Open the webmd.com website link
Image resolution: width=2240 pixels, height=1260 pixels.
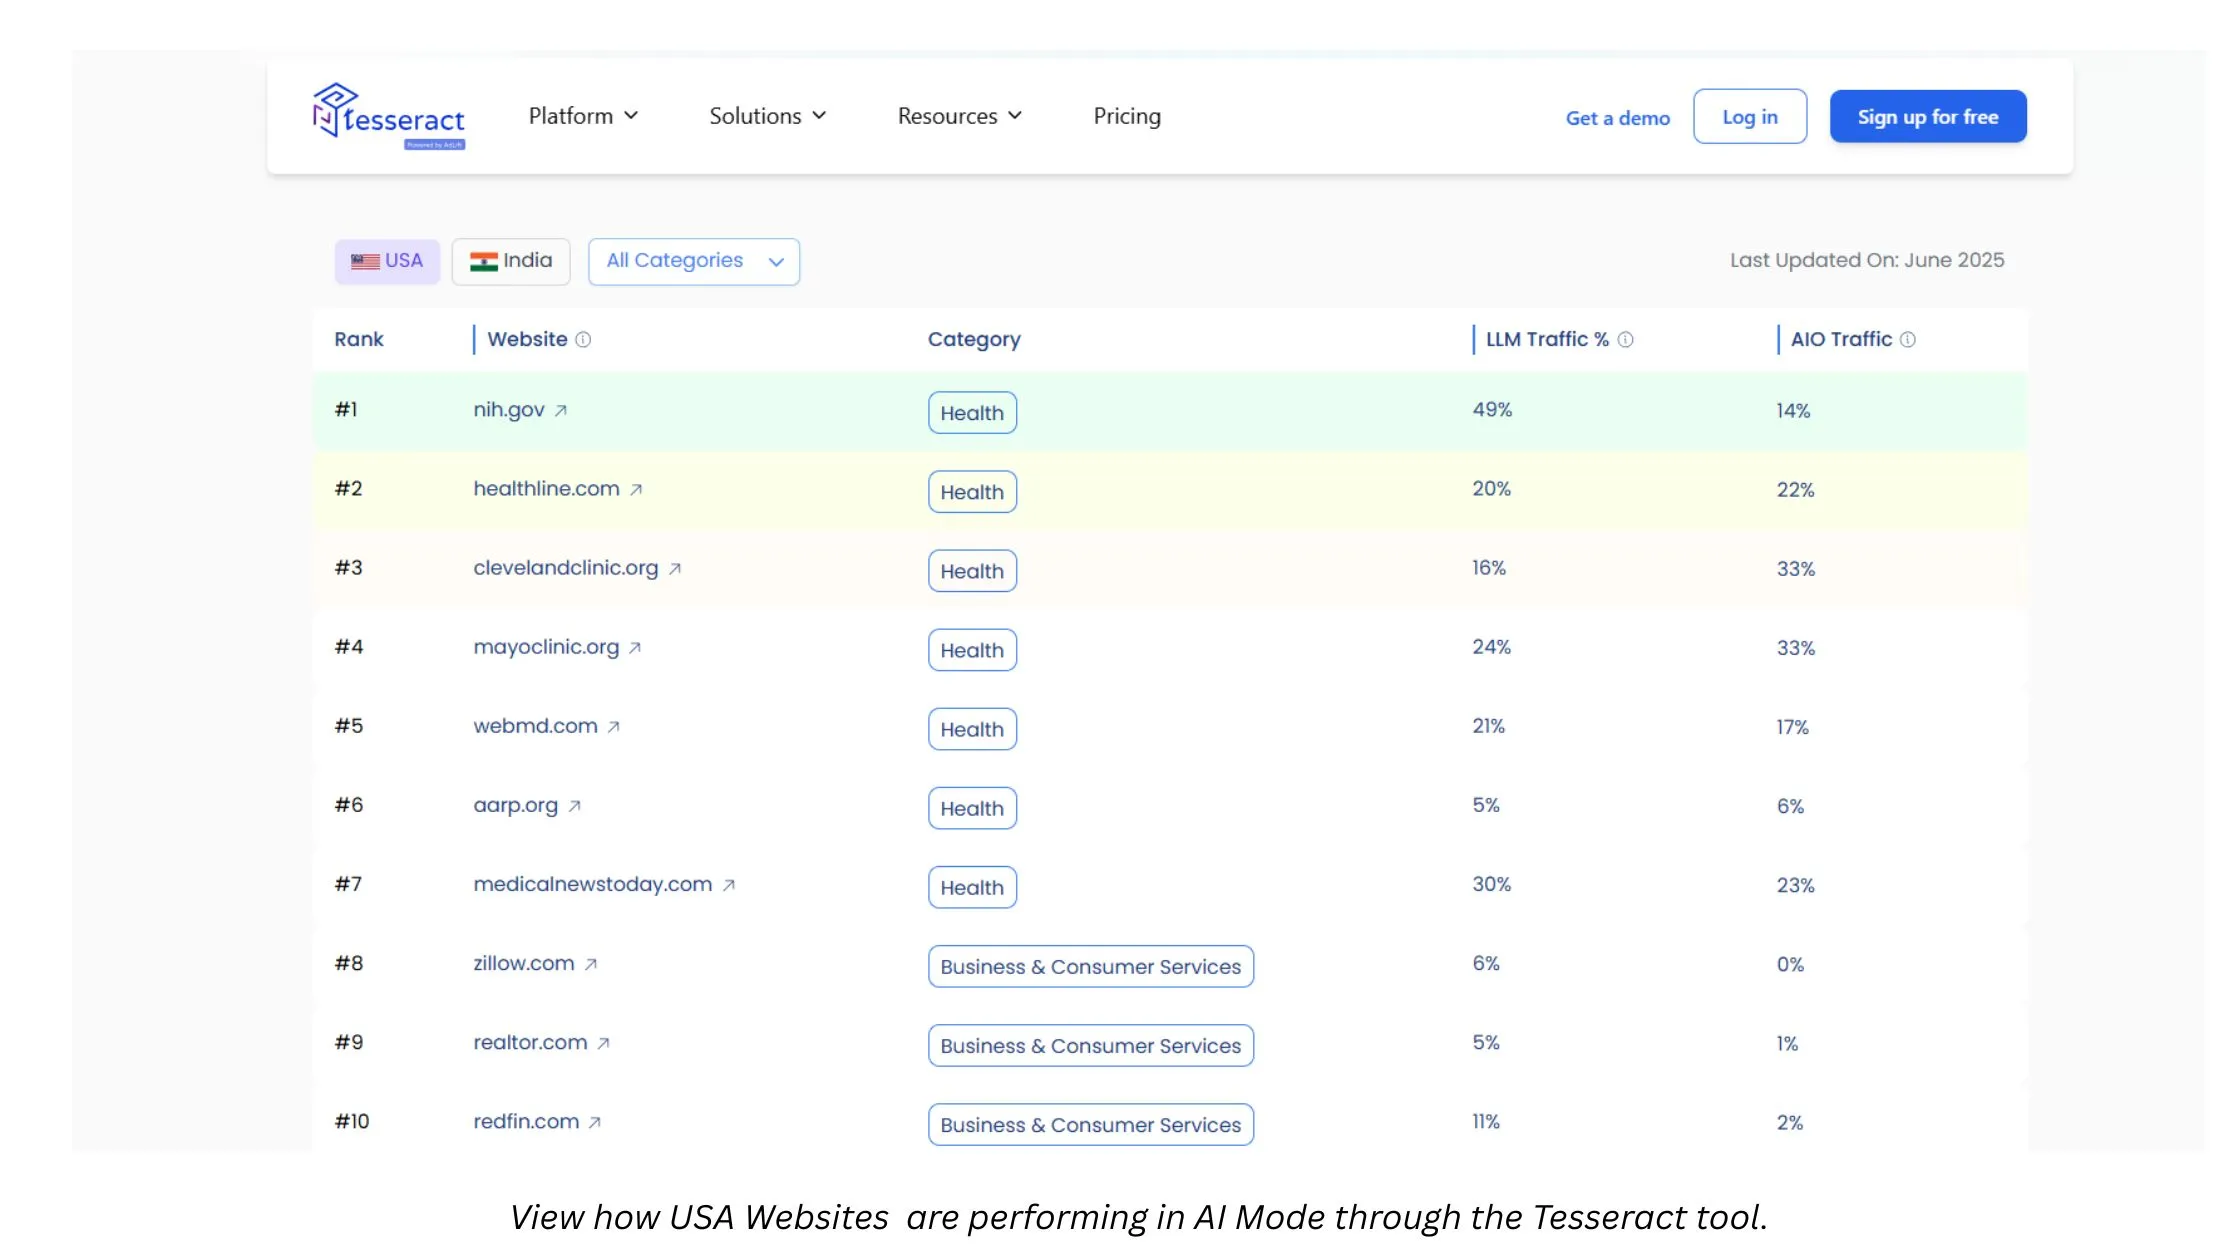pos(535,726)
